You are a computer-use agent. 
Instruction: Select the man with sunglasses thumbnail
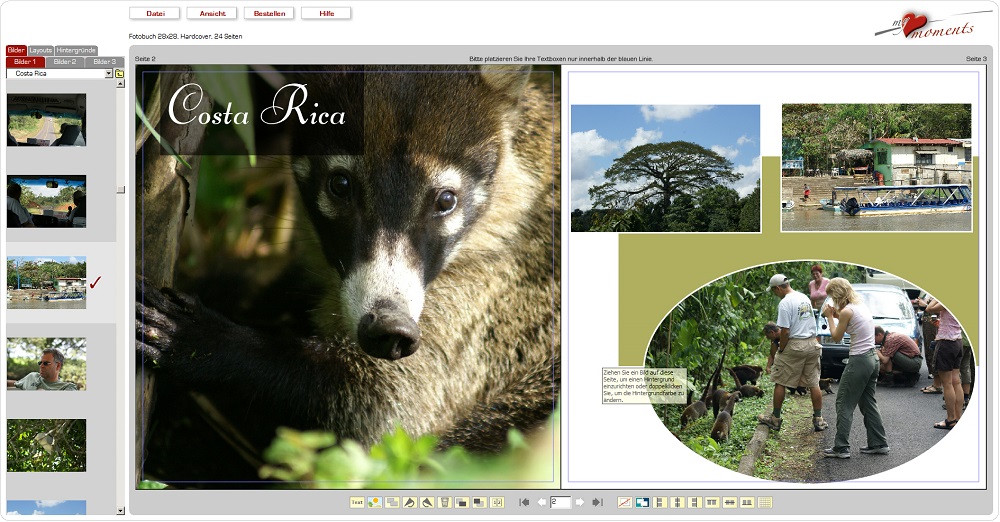[x=47, y=364]
